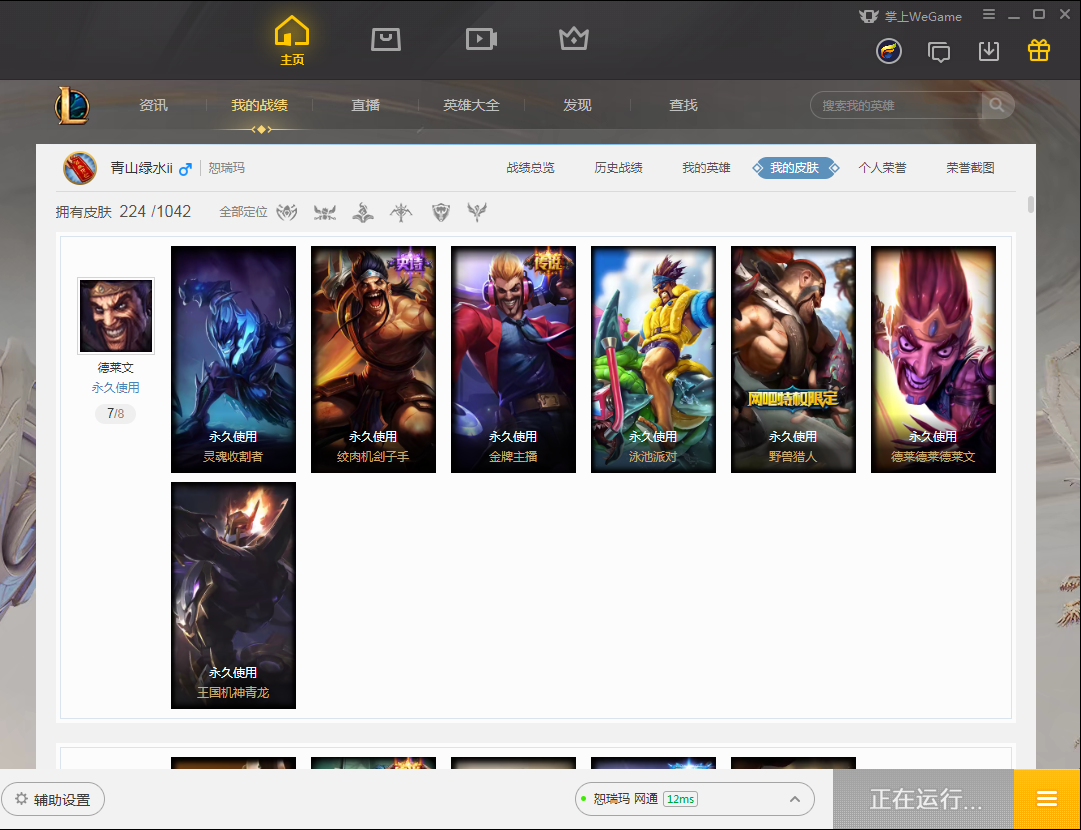Open the 战绩总览 sub-tab
This screenshot has height=830, width=1081.
530,168
